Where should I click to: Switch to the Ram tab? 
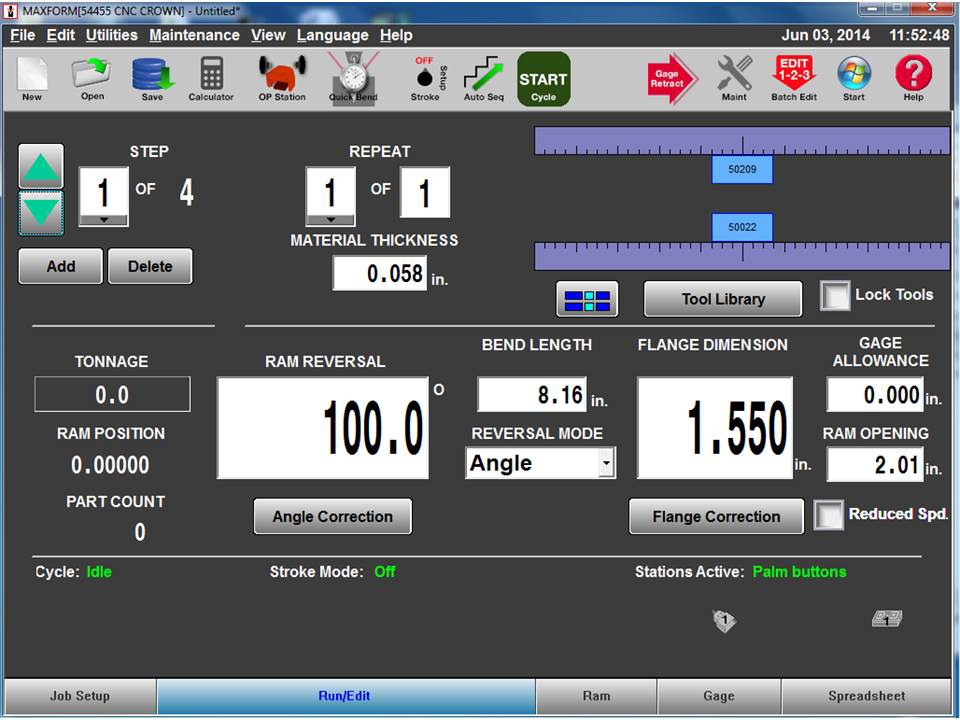(596, 696)
